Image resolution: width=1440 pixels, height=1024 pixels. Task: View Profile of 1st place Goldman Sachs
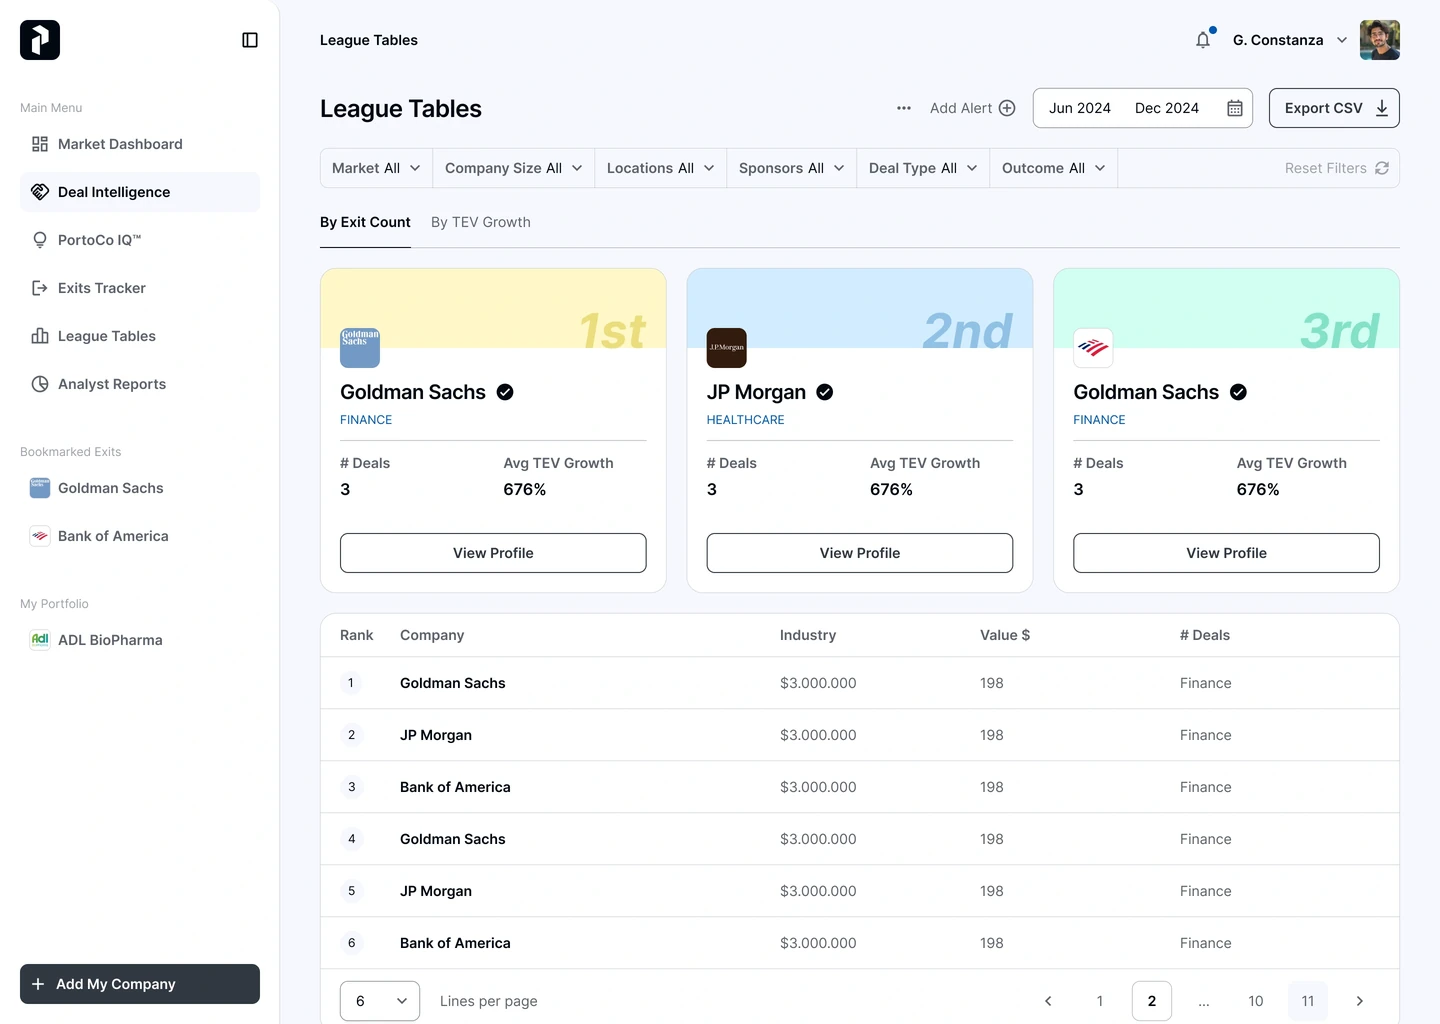tap(493, 553)
